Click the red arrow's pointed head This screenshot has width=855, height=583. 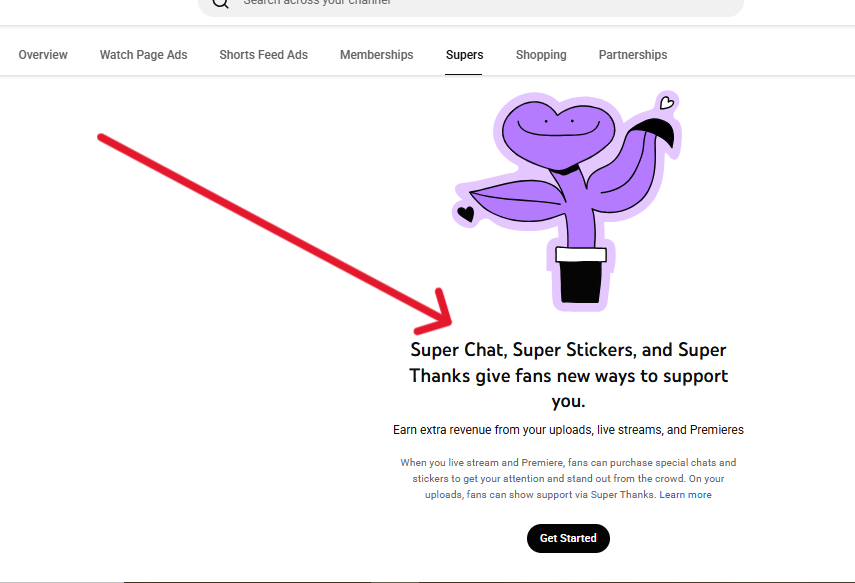coord(435,313)
